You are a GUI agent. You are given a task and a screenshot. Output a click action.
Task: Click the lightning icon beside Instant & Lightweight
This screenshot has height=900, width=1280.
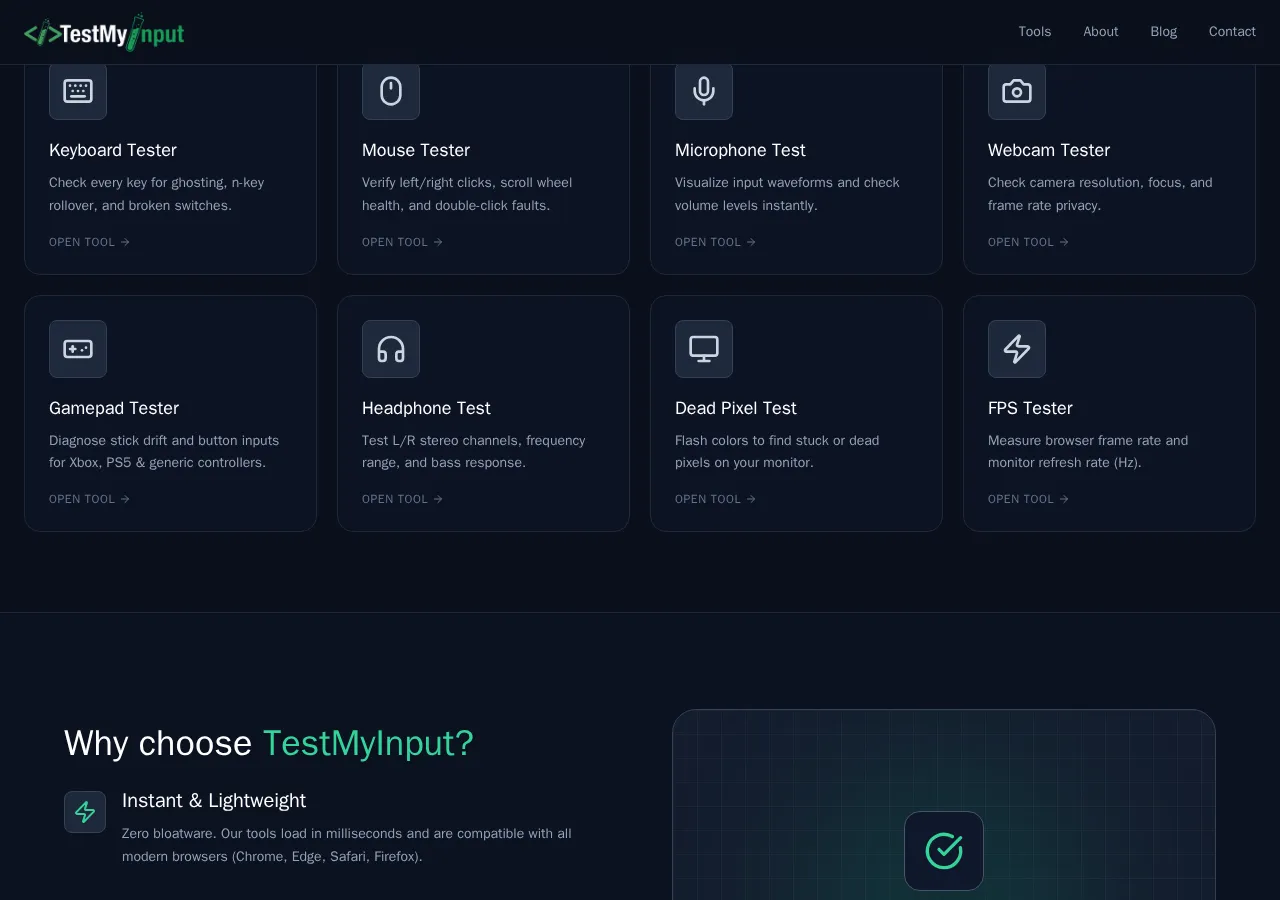[85, 812]
